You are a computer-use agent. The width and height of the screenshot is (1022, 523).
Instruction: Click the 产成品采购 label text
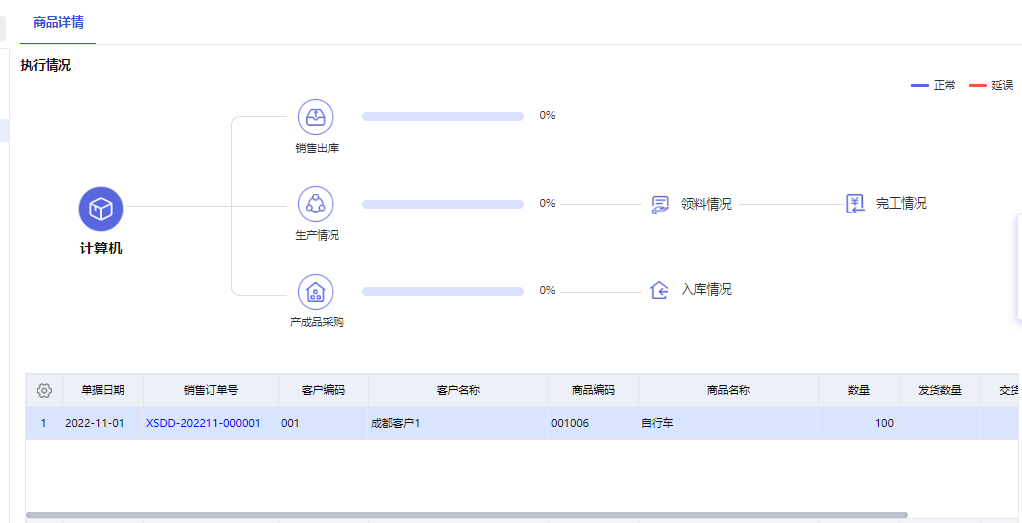click(x=317, y=322)
